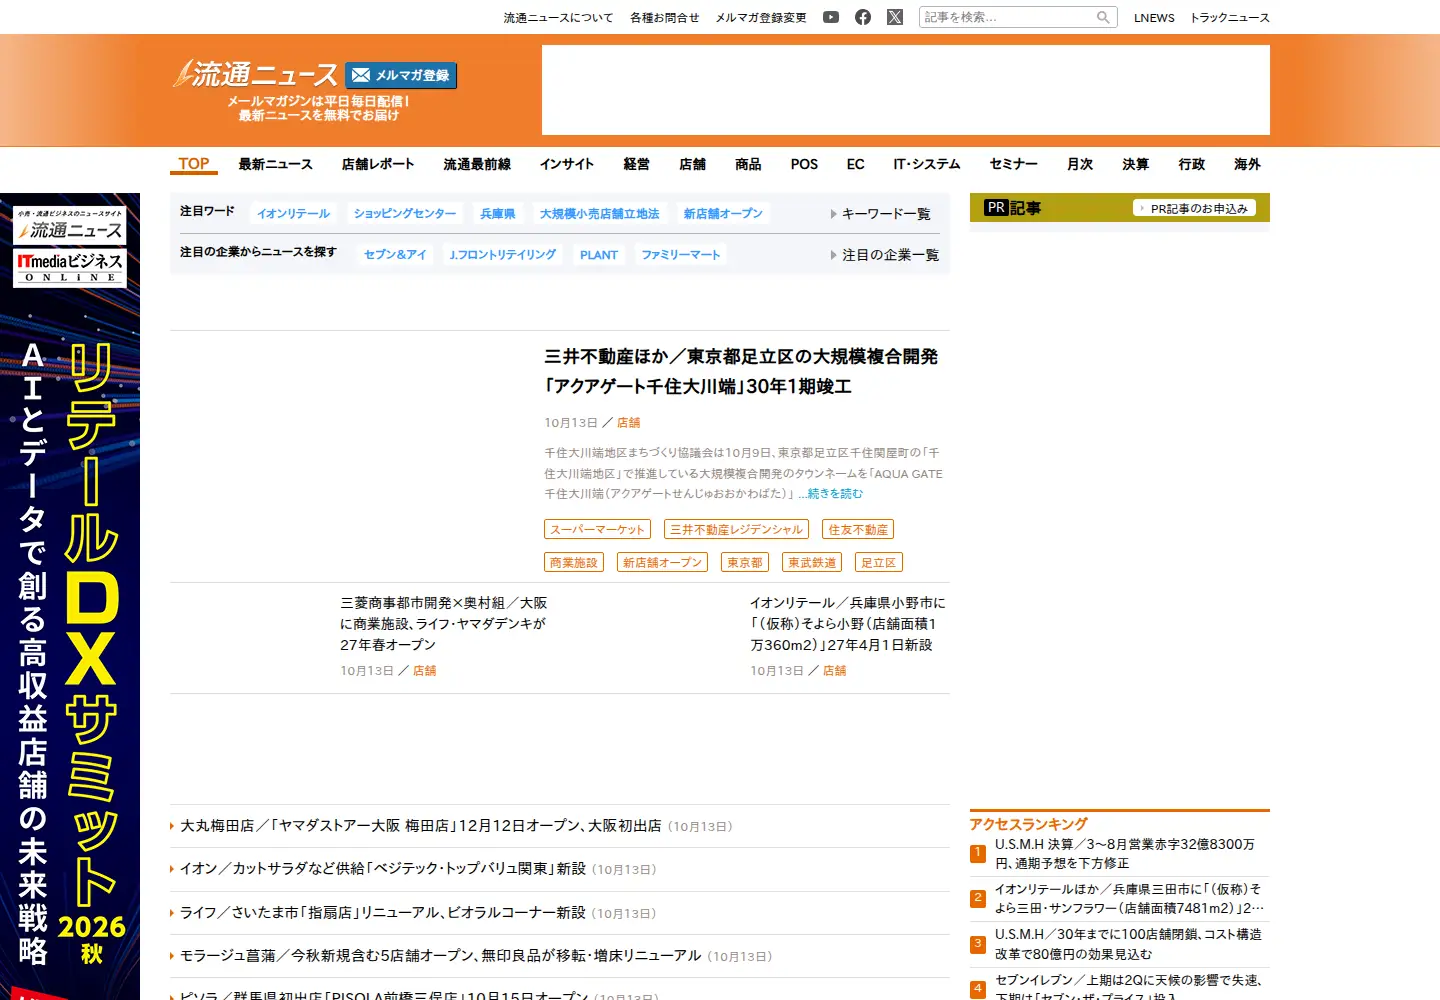The image size is (1440, 1000).
Task: Open ranking item 3 U.S.M.H 100店舗閉鎖
Action: click(x=1128, y=944)
